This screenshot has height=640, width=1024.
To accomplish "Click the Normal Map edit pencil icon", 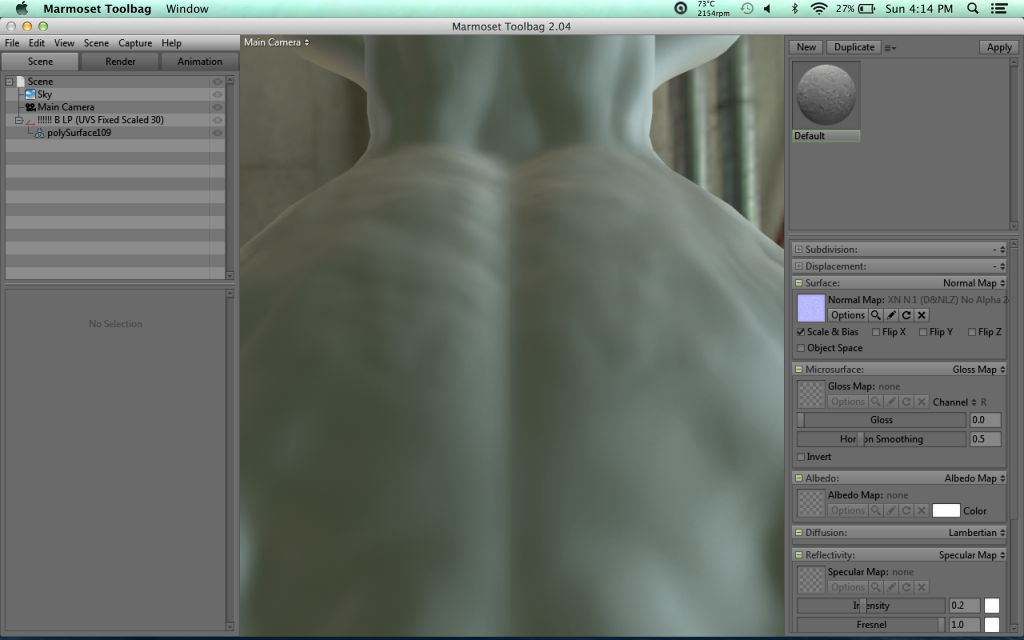I will pos(891,315).
